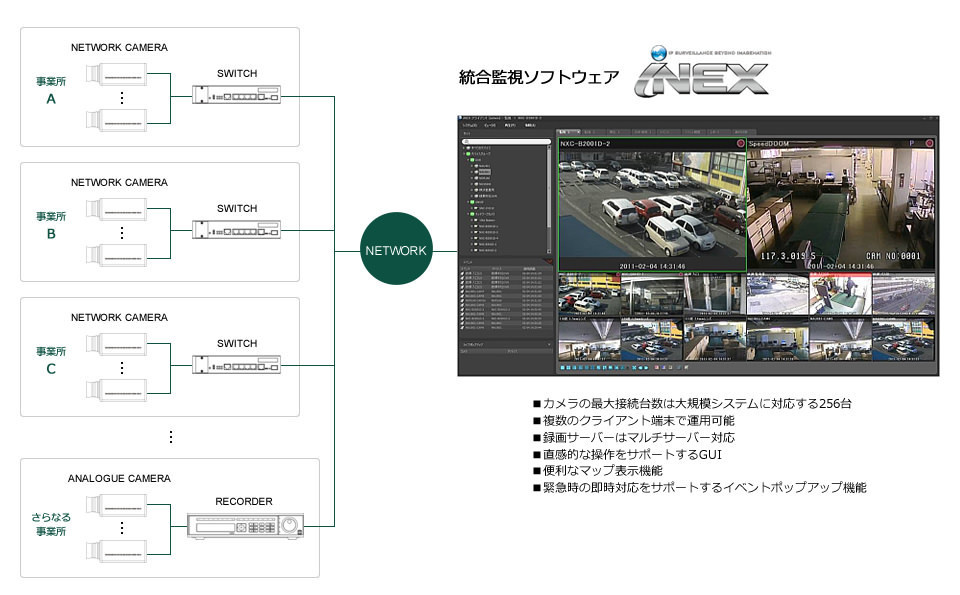The width and height of the screenshot is (960, 595).
Task: Click the lower network camera in 事業所 C
Action: pyautogui.click(x=116, y=391)
